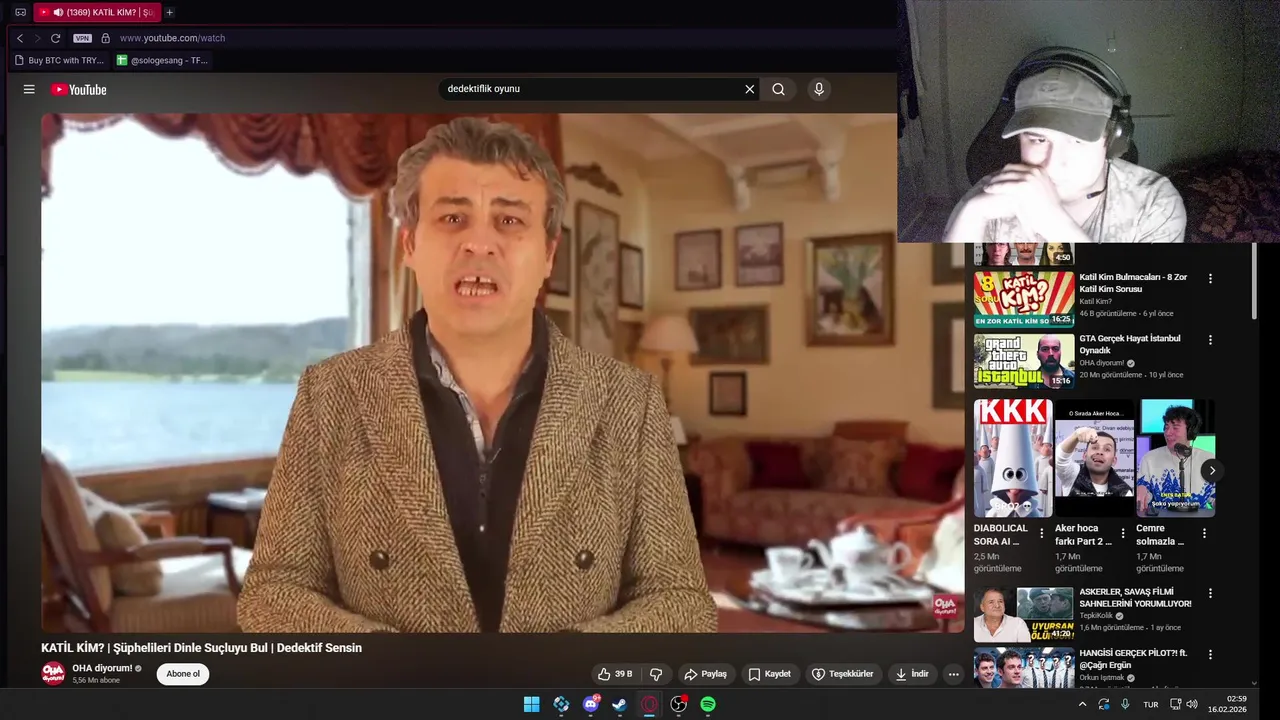The image size is (1280, 720).
Task: Open Spotify from the taskbar
Action: 708,704
